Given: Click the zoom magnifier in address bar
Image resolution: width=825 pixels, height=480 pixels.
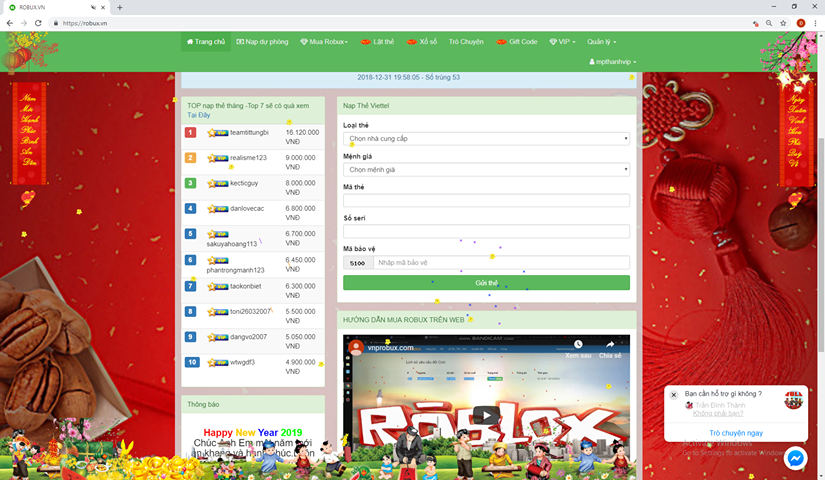Looking at the screenshot, I should pos(769,23).
